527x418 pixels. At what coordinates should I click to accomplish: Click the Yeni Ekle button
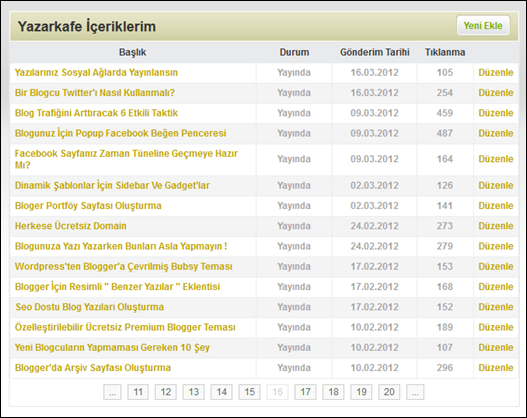coord(483,26)
